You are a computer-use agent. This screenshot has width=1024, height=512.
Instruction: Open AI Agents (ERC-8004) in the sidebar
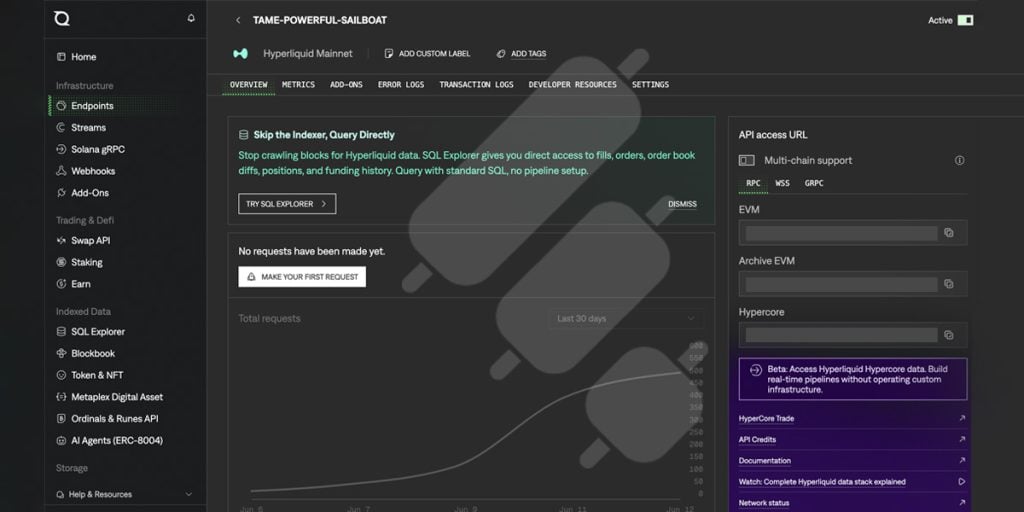point(110,441)
